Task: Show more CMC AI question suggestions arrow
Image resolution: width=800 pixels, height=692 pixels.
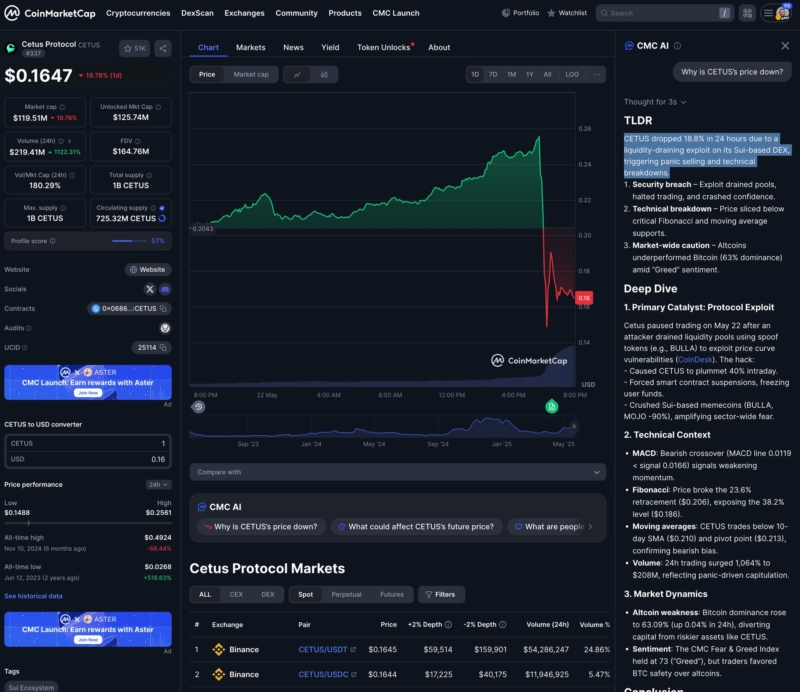Action: tap(590, 527)
